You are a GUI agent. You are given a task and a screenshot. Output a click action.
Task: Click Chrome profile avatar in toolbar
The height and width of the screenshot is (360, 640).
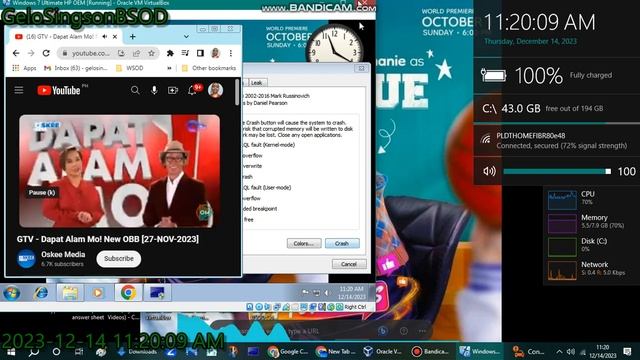(x=216, y=53)
